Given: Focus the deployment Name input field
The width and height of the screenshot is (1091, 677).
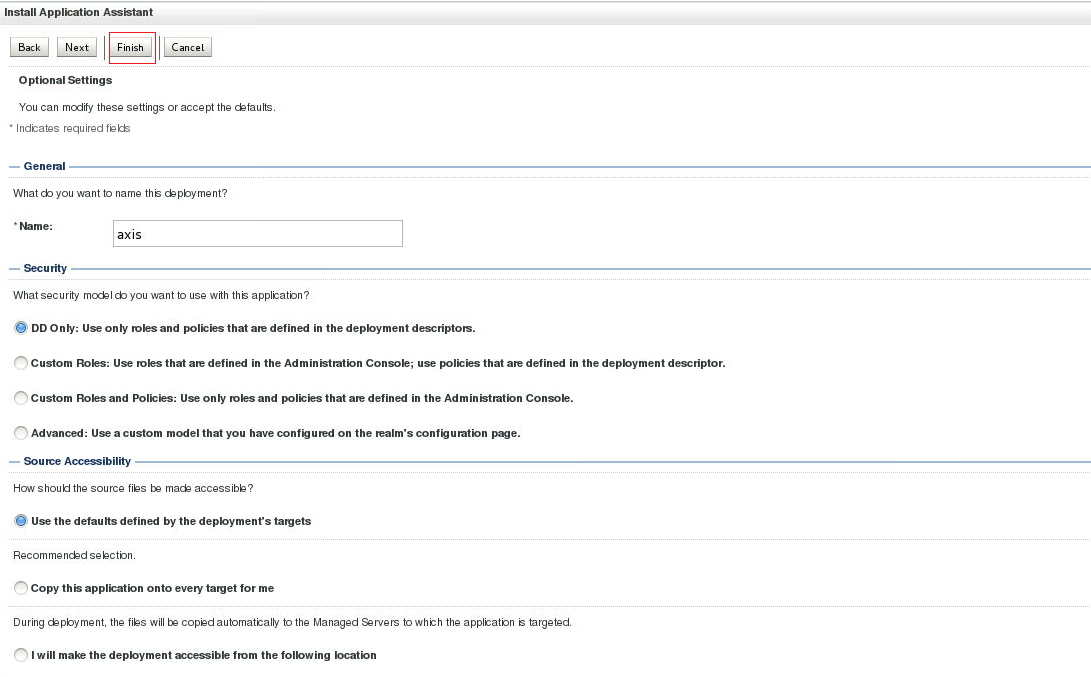Looking at the screenshot, I should (257, 234).
